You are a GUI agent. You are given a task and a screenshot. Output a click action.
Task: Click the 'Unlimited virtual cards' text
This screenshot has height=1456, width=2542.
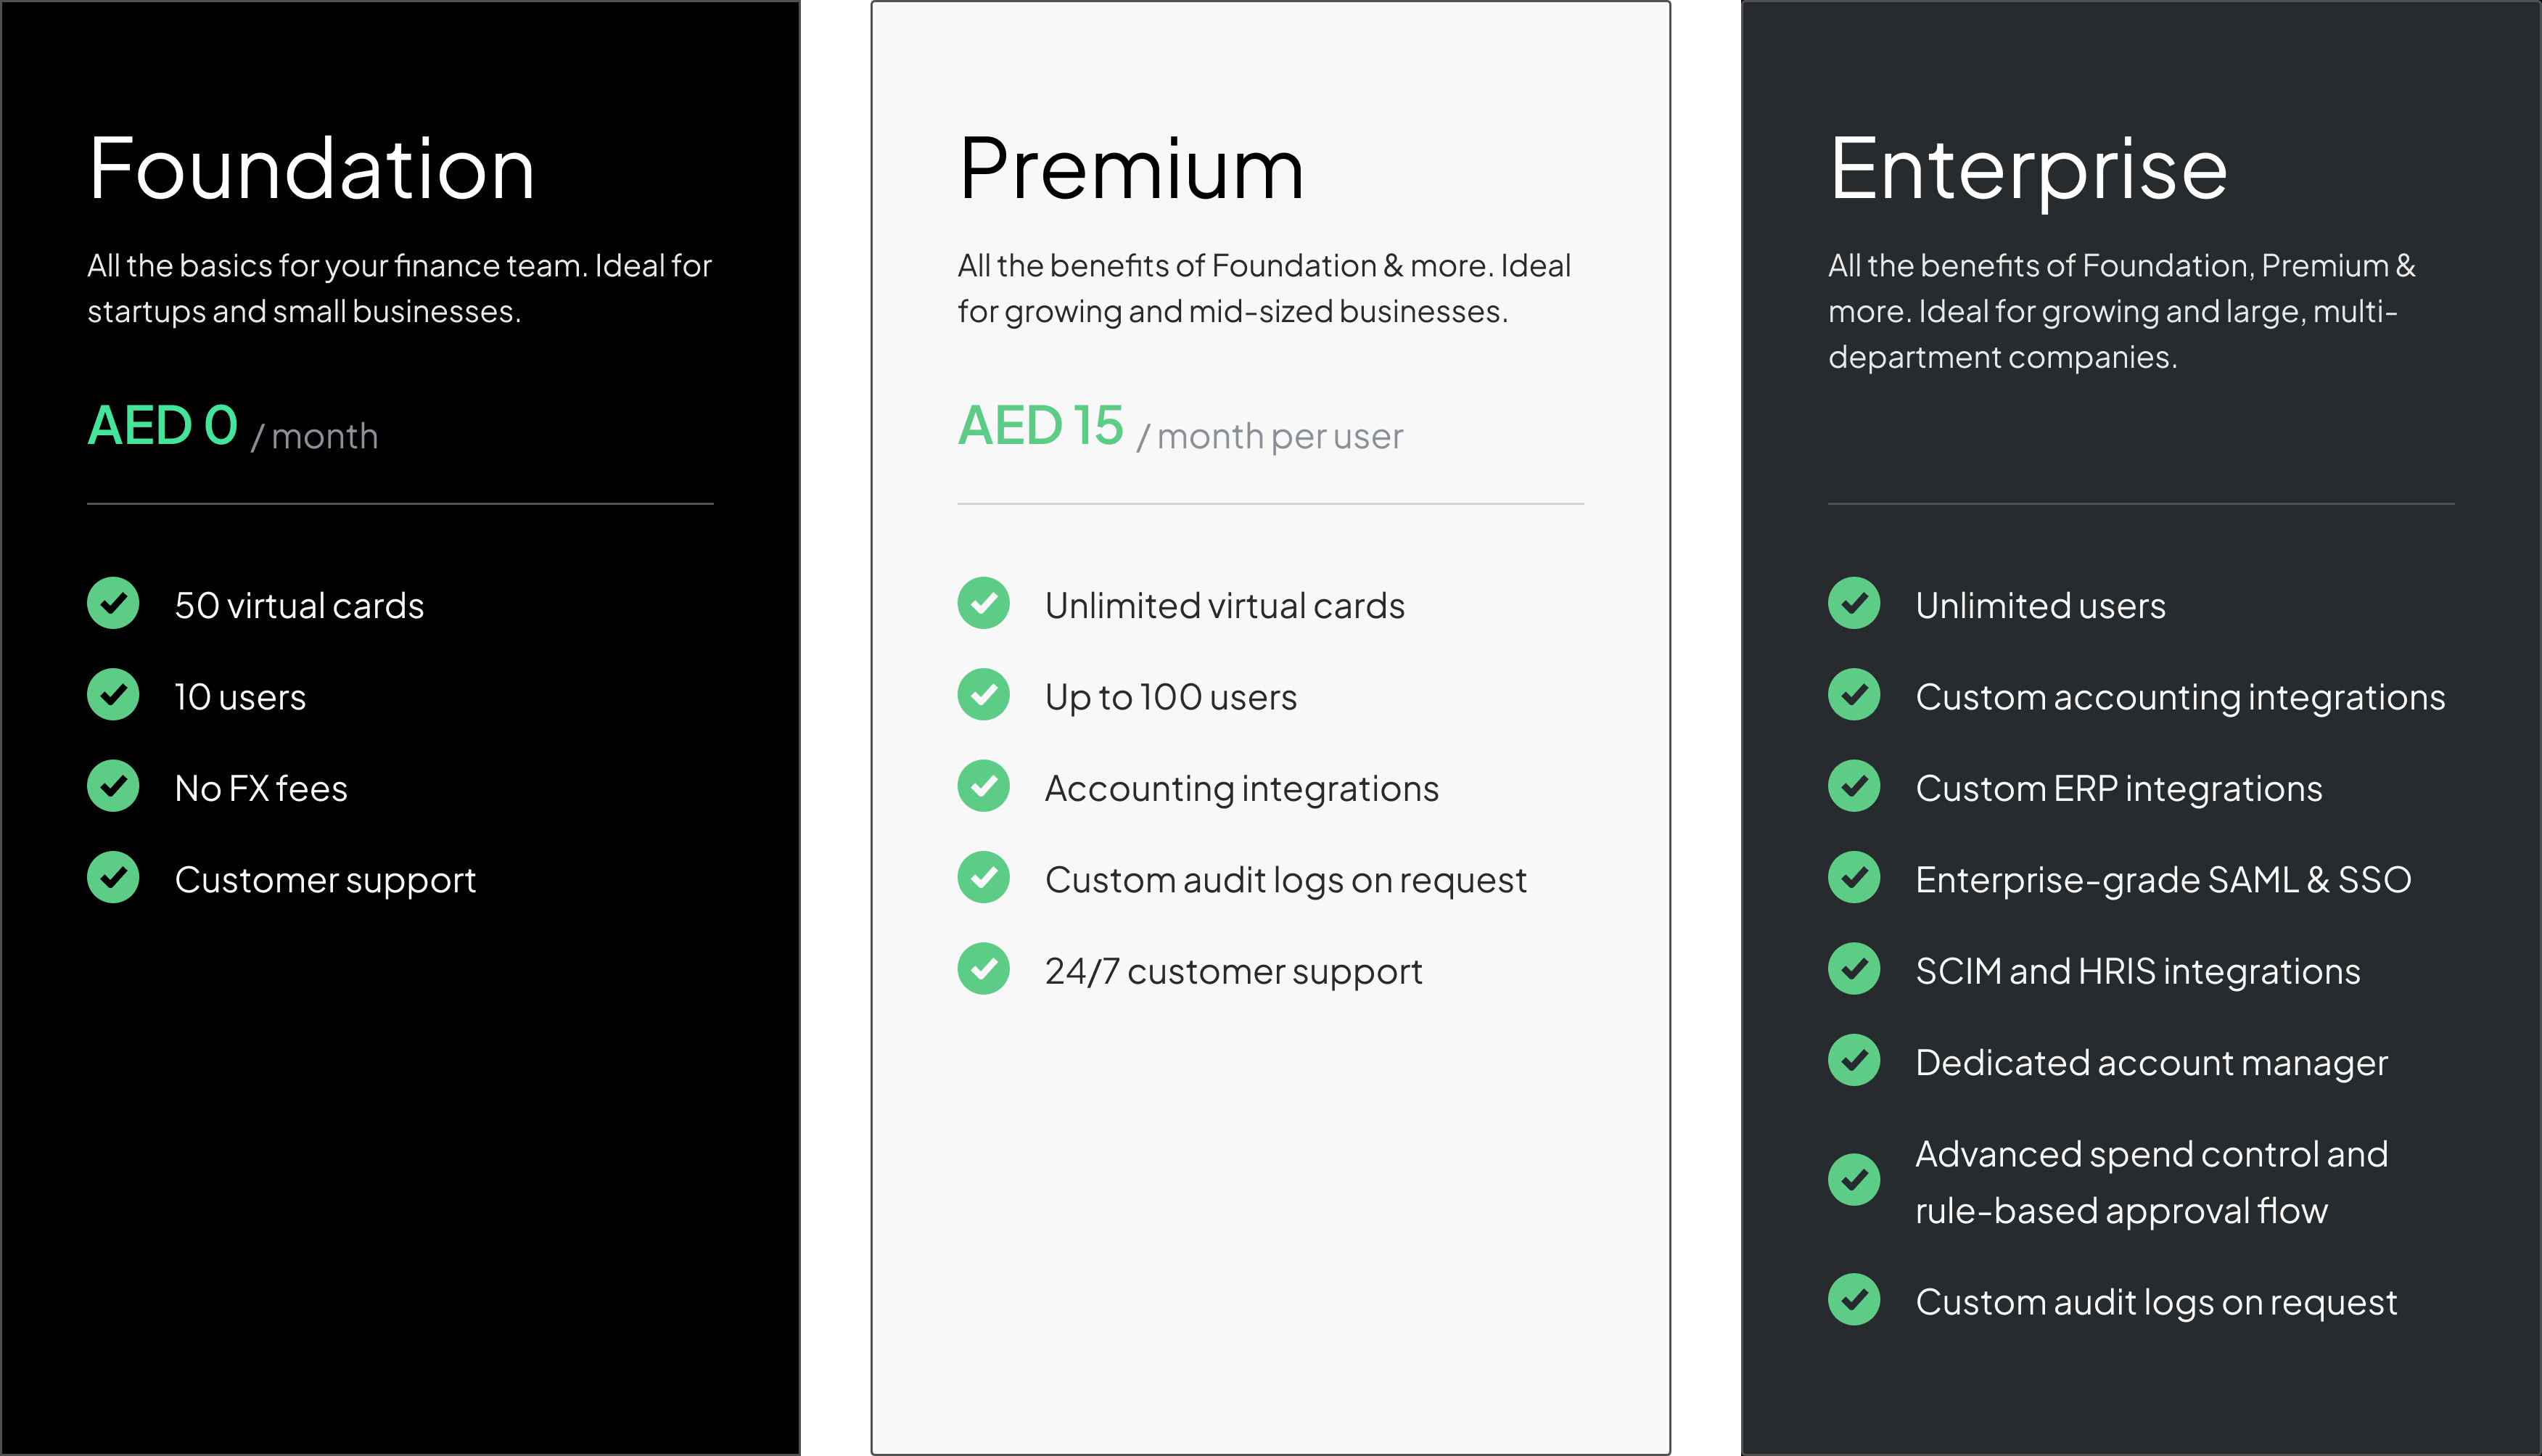(1225, 606)
